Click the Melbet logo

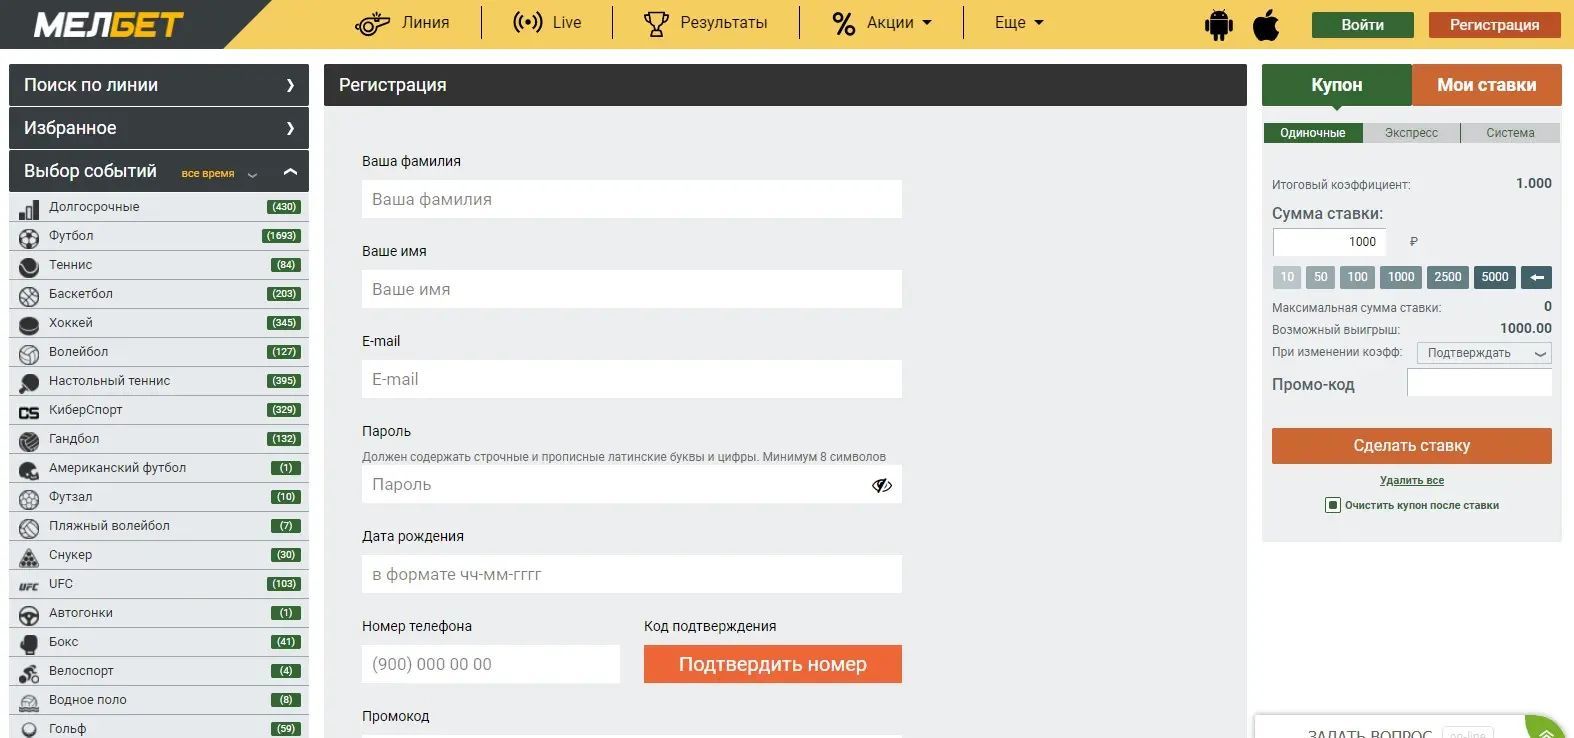tap(109, 24)
